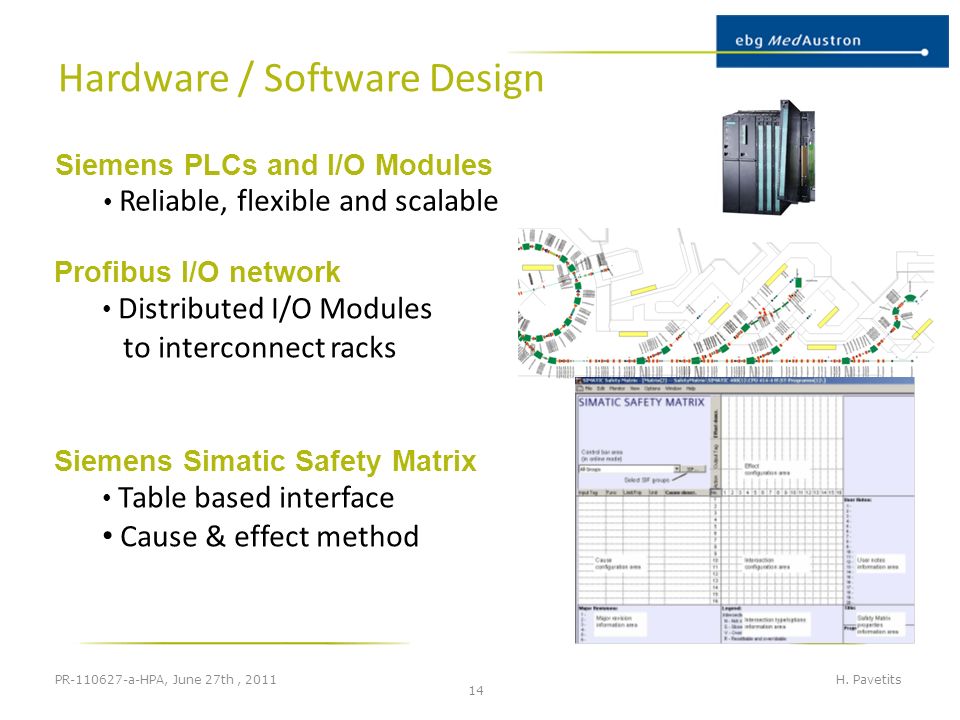The width and height of the screenshot is (960, 720).
Task: Click the 'Cause configuration area' label
Action: (x=618, y=563)
